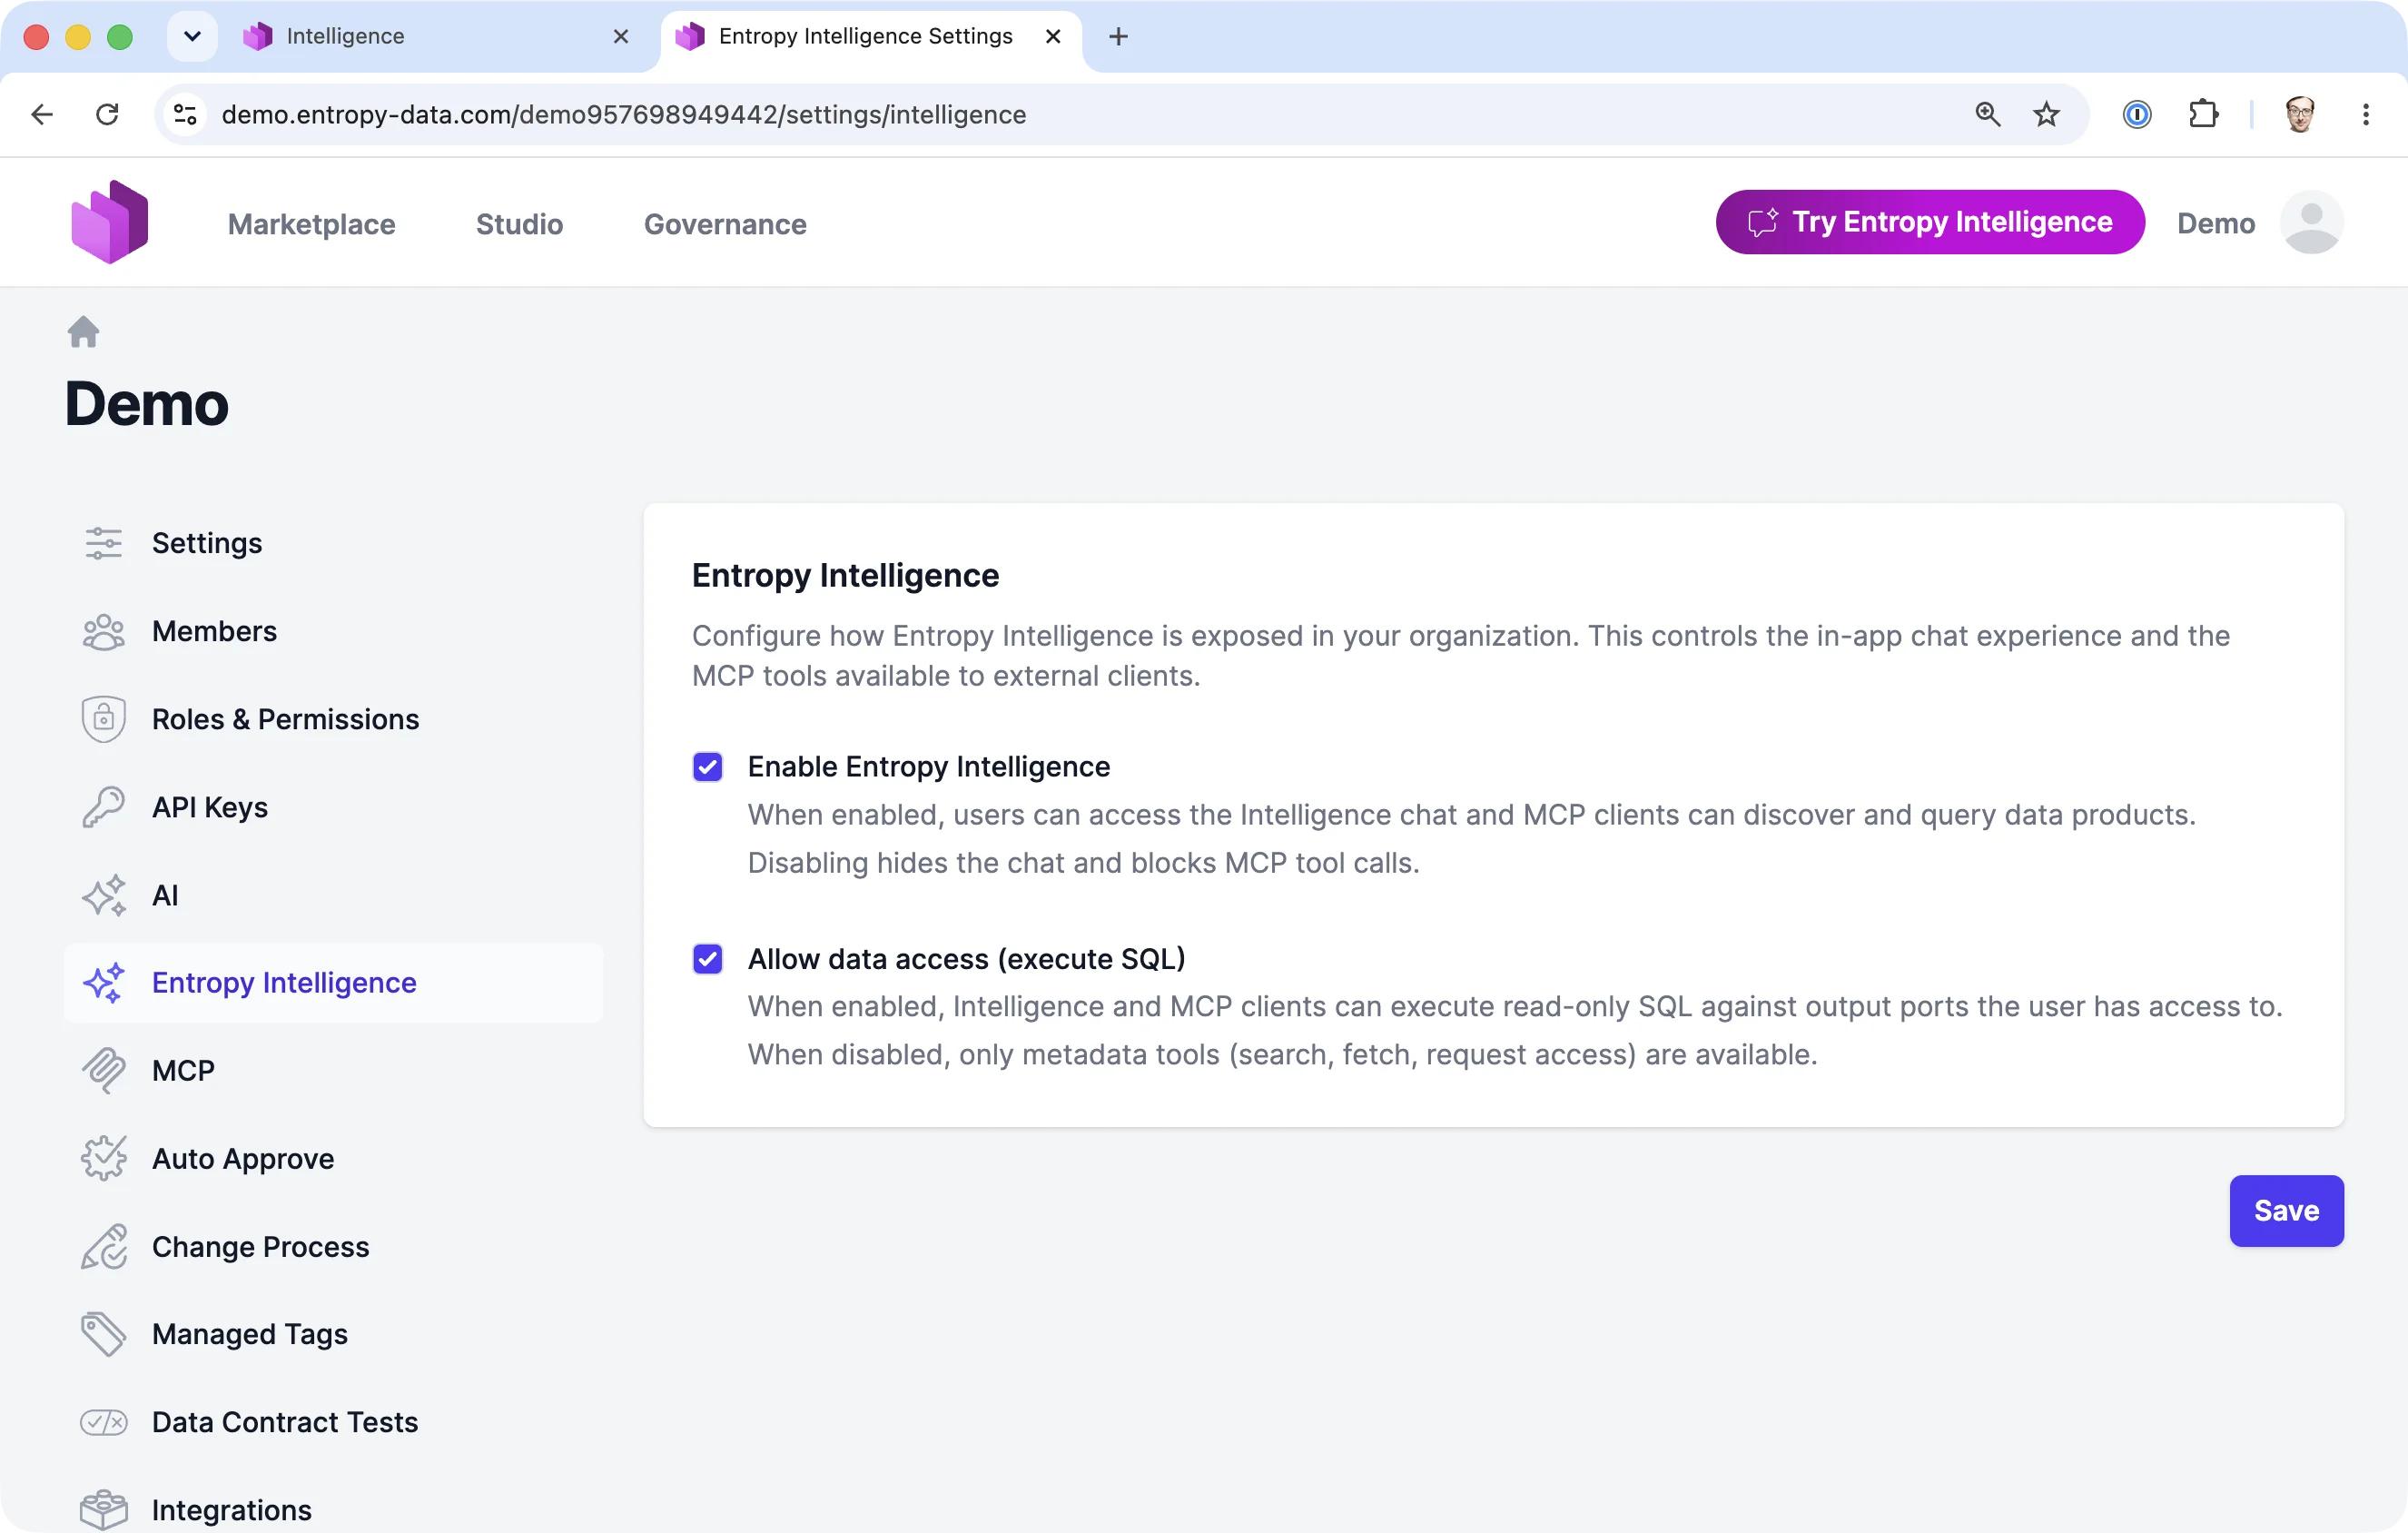Close the Intelligence tab
The height and width of the screenshot is (1533, 2408).
tap(620, 37)
